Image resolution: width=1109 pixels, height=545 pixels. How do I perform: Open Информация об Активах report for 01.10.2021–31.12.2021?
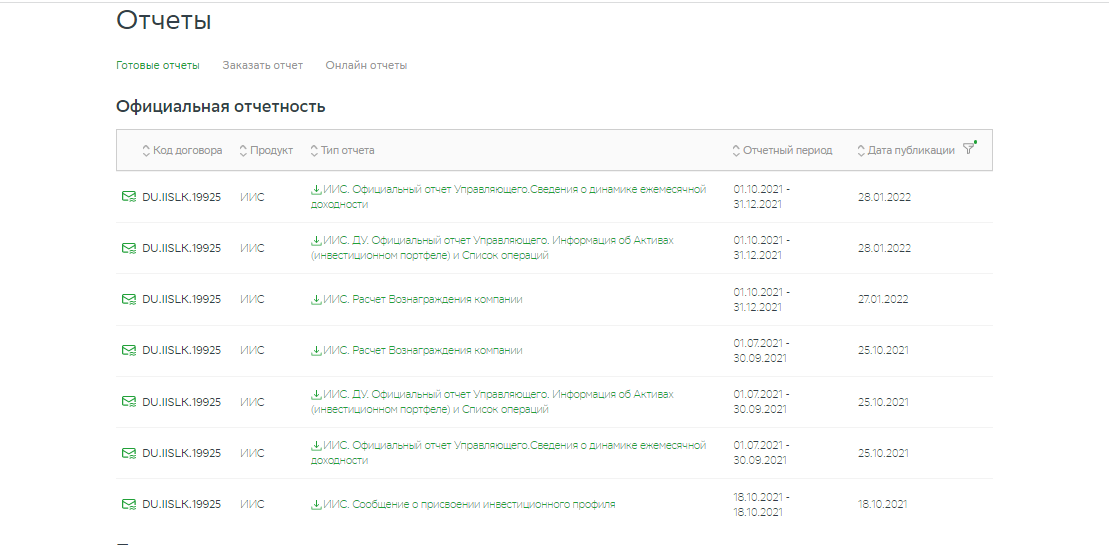[492, 248]
